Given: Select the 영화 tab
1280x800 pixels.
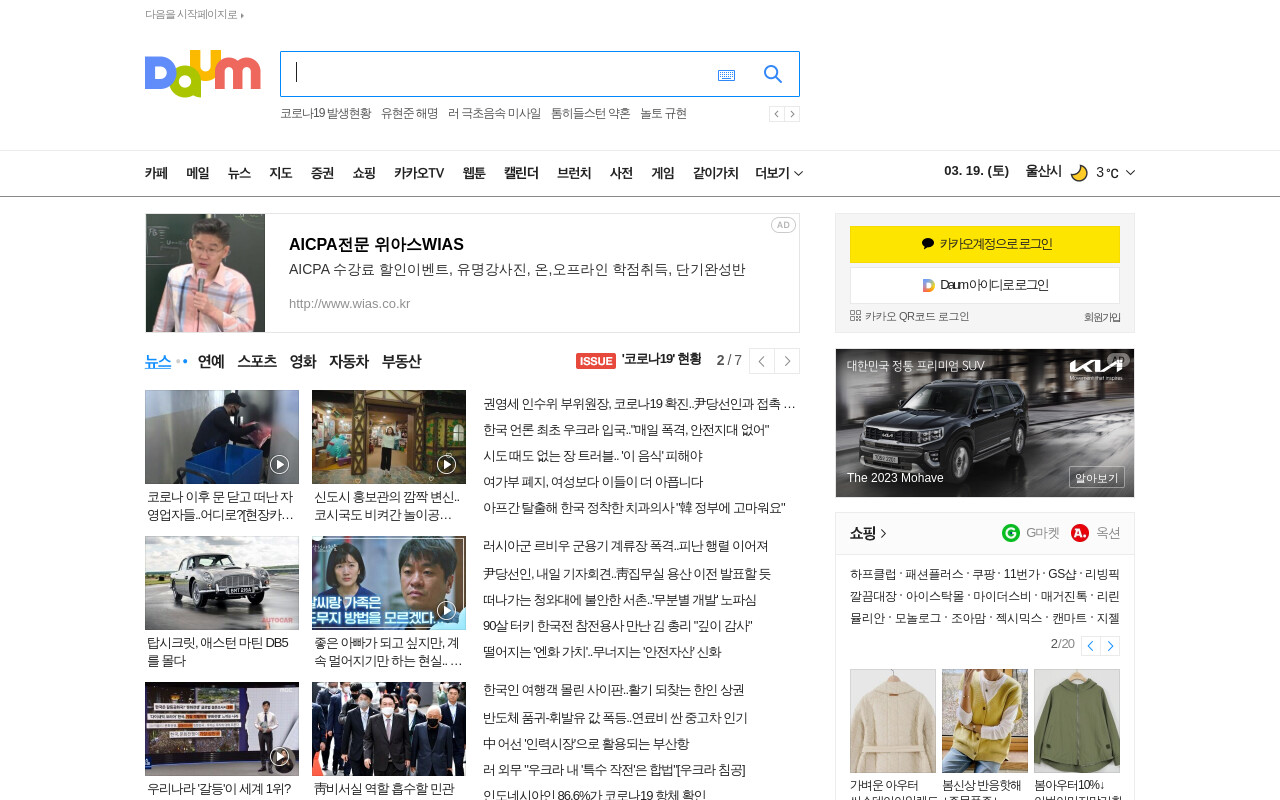Looking at the screenshot, I should tap(303, 361).
